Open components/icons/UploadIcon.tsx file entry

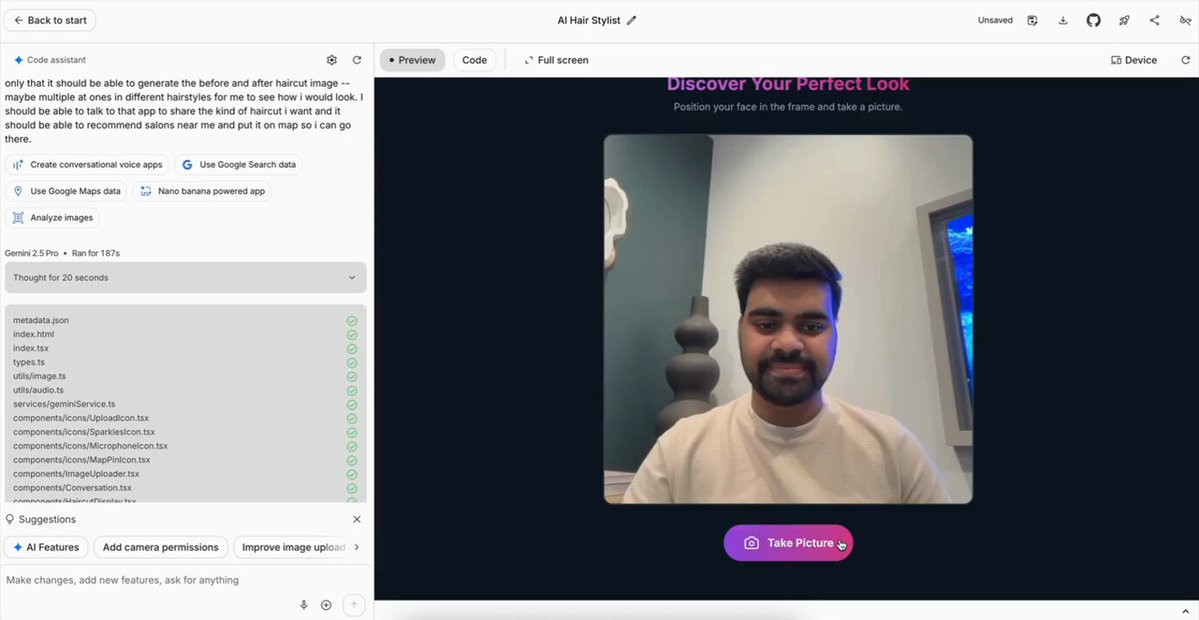pos(81,418)
